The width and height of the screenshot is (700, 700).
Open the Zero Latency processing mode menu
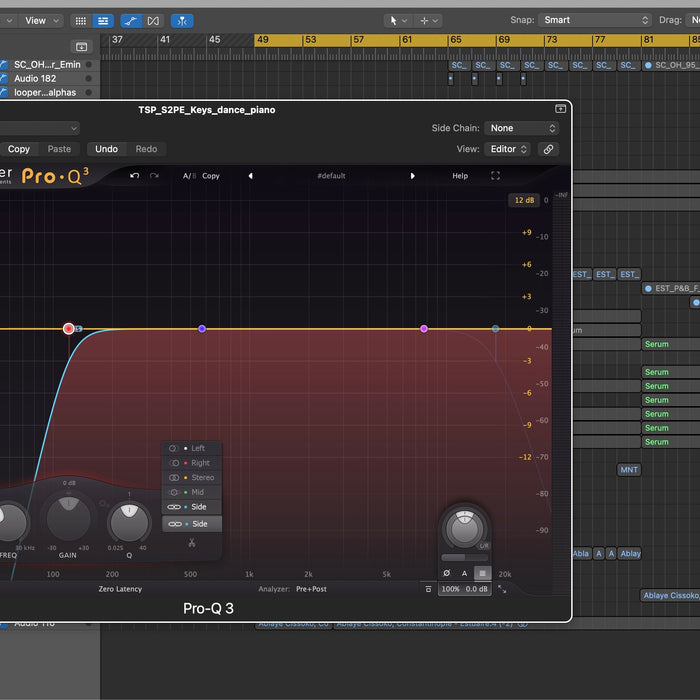coord(120,589)
